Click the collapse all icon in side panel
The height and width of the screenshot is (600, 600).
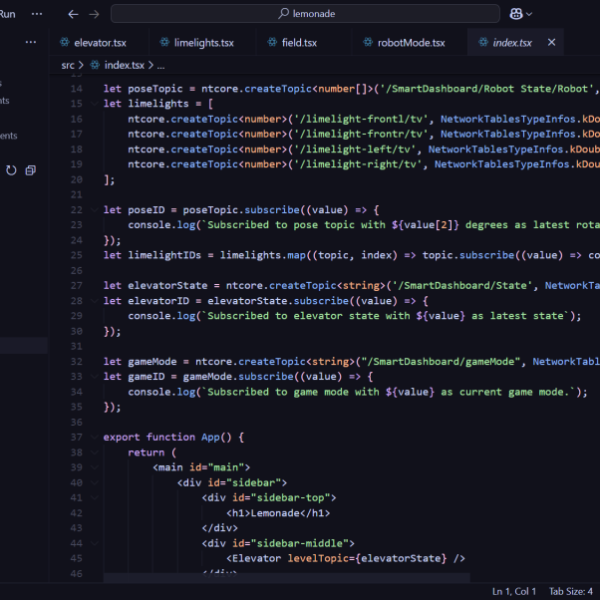(31, 170)
